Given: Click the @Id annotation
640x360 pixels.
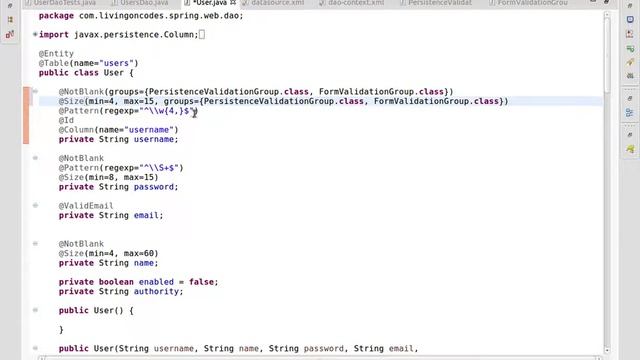Looking at the screenshot, I should click(x=66, y=120).
